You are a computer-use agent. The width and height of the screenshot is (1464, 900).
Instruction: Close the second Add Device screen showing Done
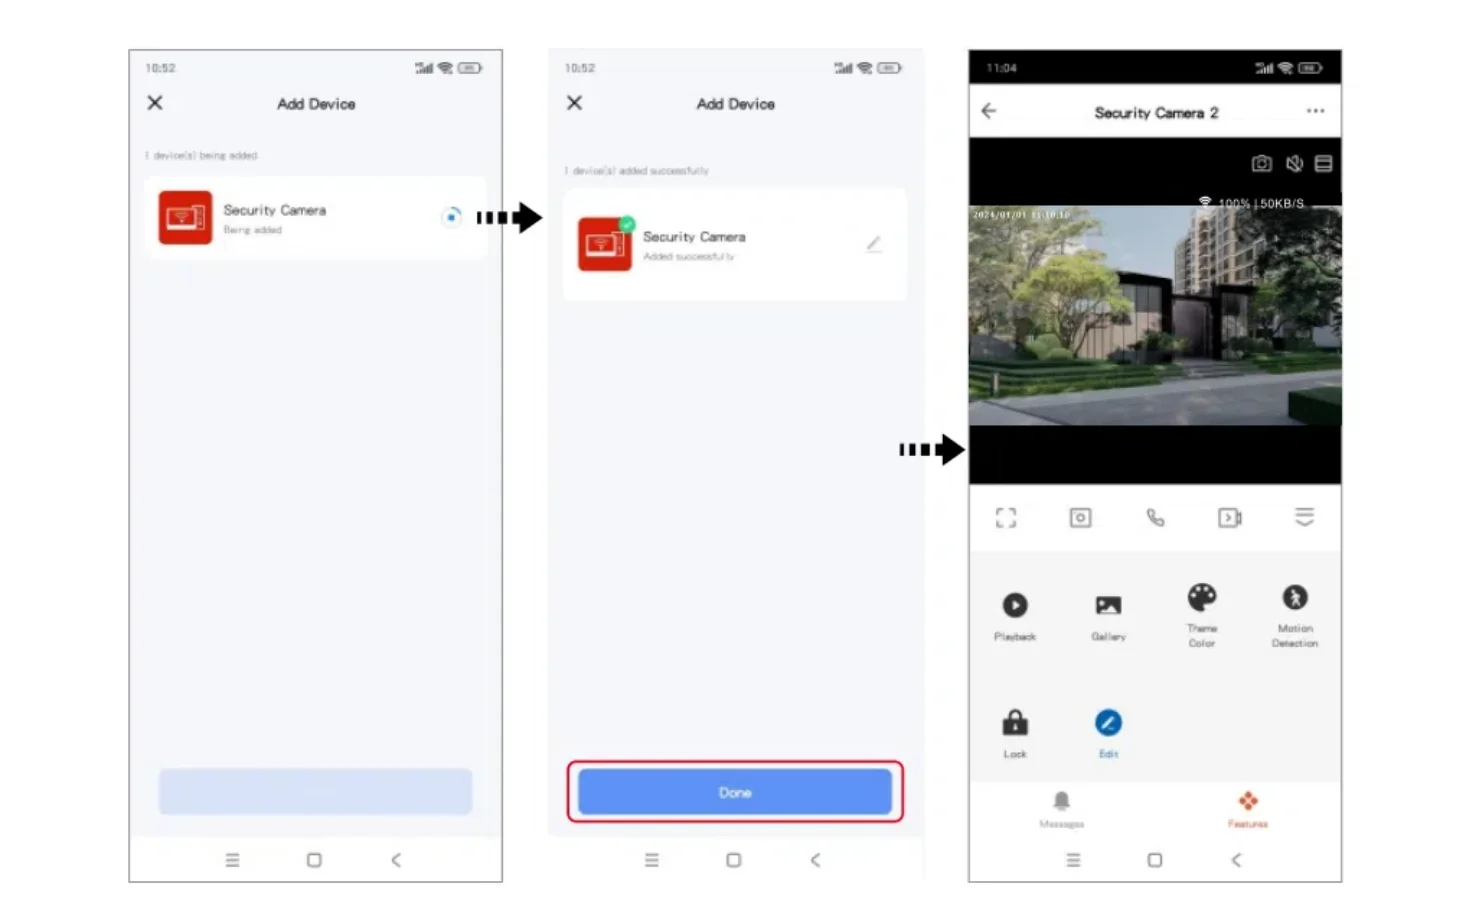(x=574, y=103)
